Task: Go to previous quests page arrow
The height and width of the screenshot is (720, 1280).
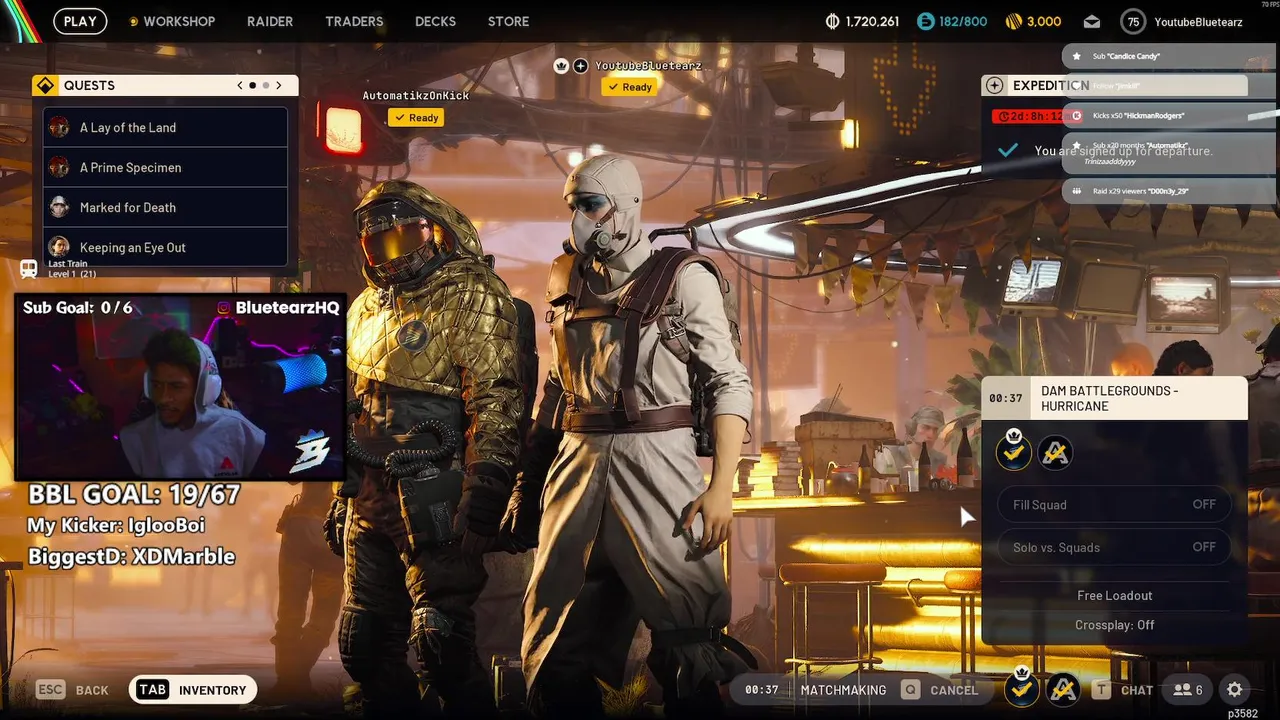Action: pyautogui.click(x=240, y=86)
